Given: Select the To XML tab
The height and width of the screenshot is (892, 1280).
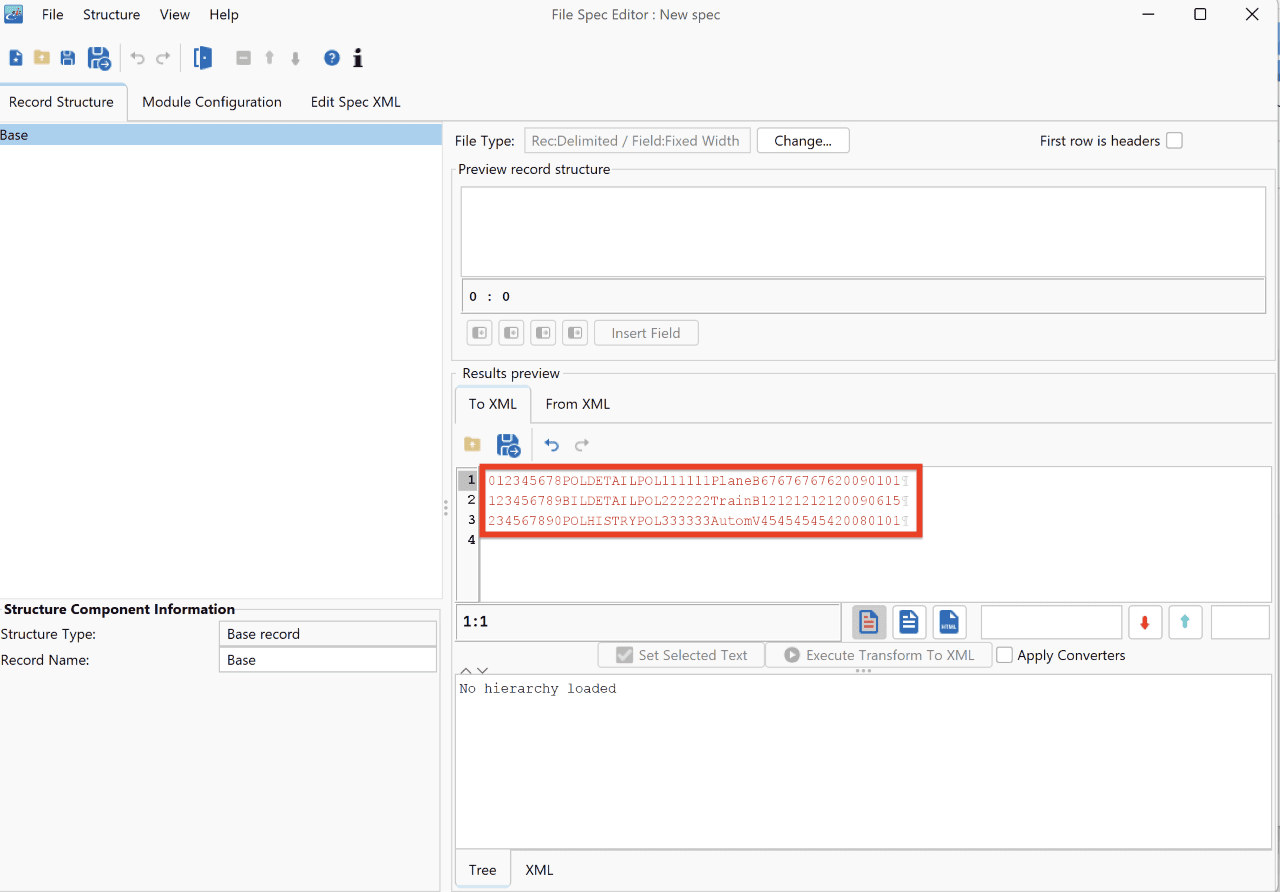Looking at the screenshot, I should 493,404.
